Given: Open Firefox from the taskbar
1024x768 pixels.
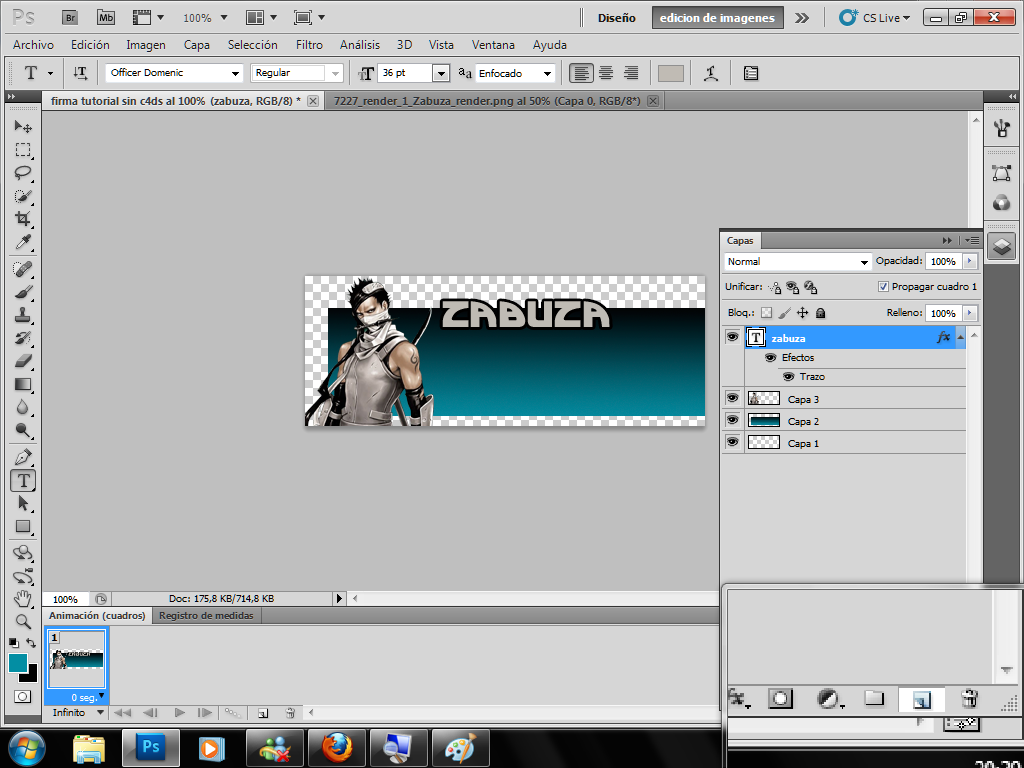Looking at the screenshot, I should [x=337, y=748].
